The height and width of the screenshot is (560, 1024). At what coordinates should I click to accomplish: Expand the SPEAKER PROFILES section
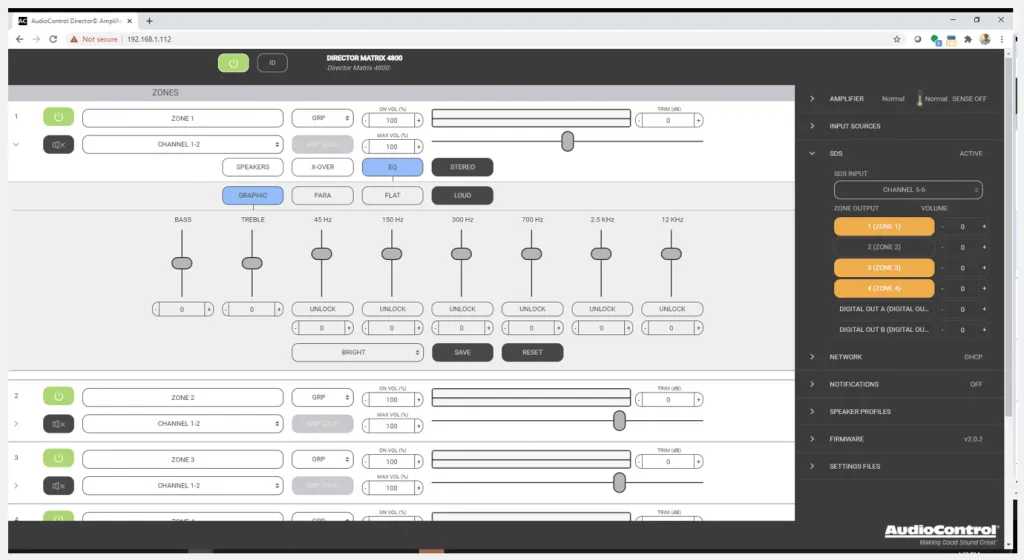(x=812, y=412)
